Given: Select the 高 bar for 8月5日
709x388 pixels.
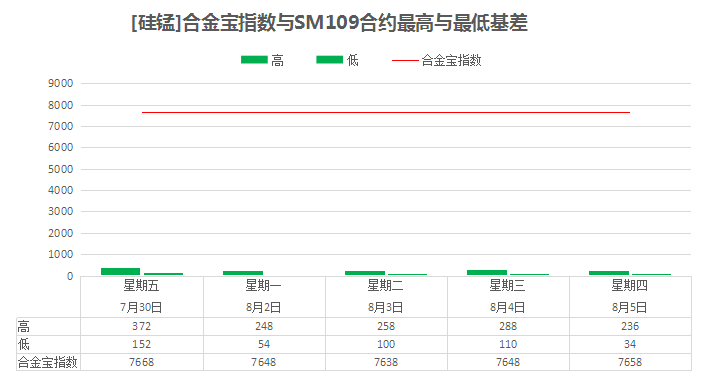Looking at the screenshot, I should tap(609, 273).
